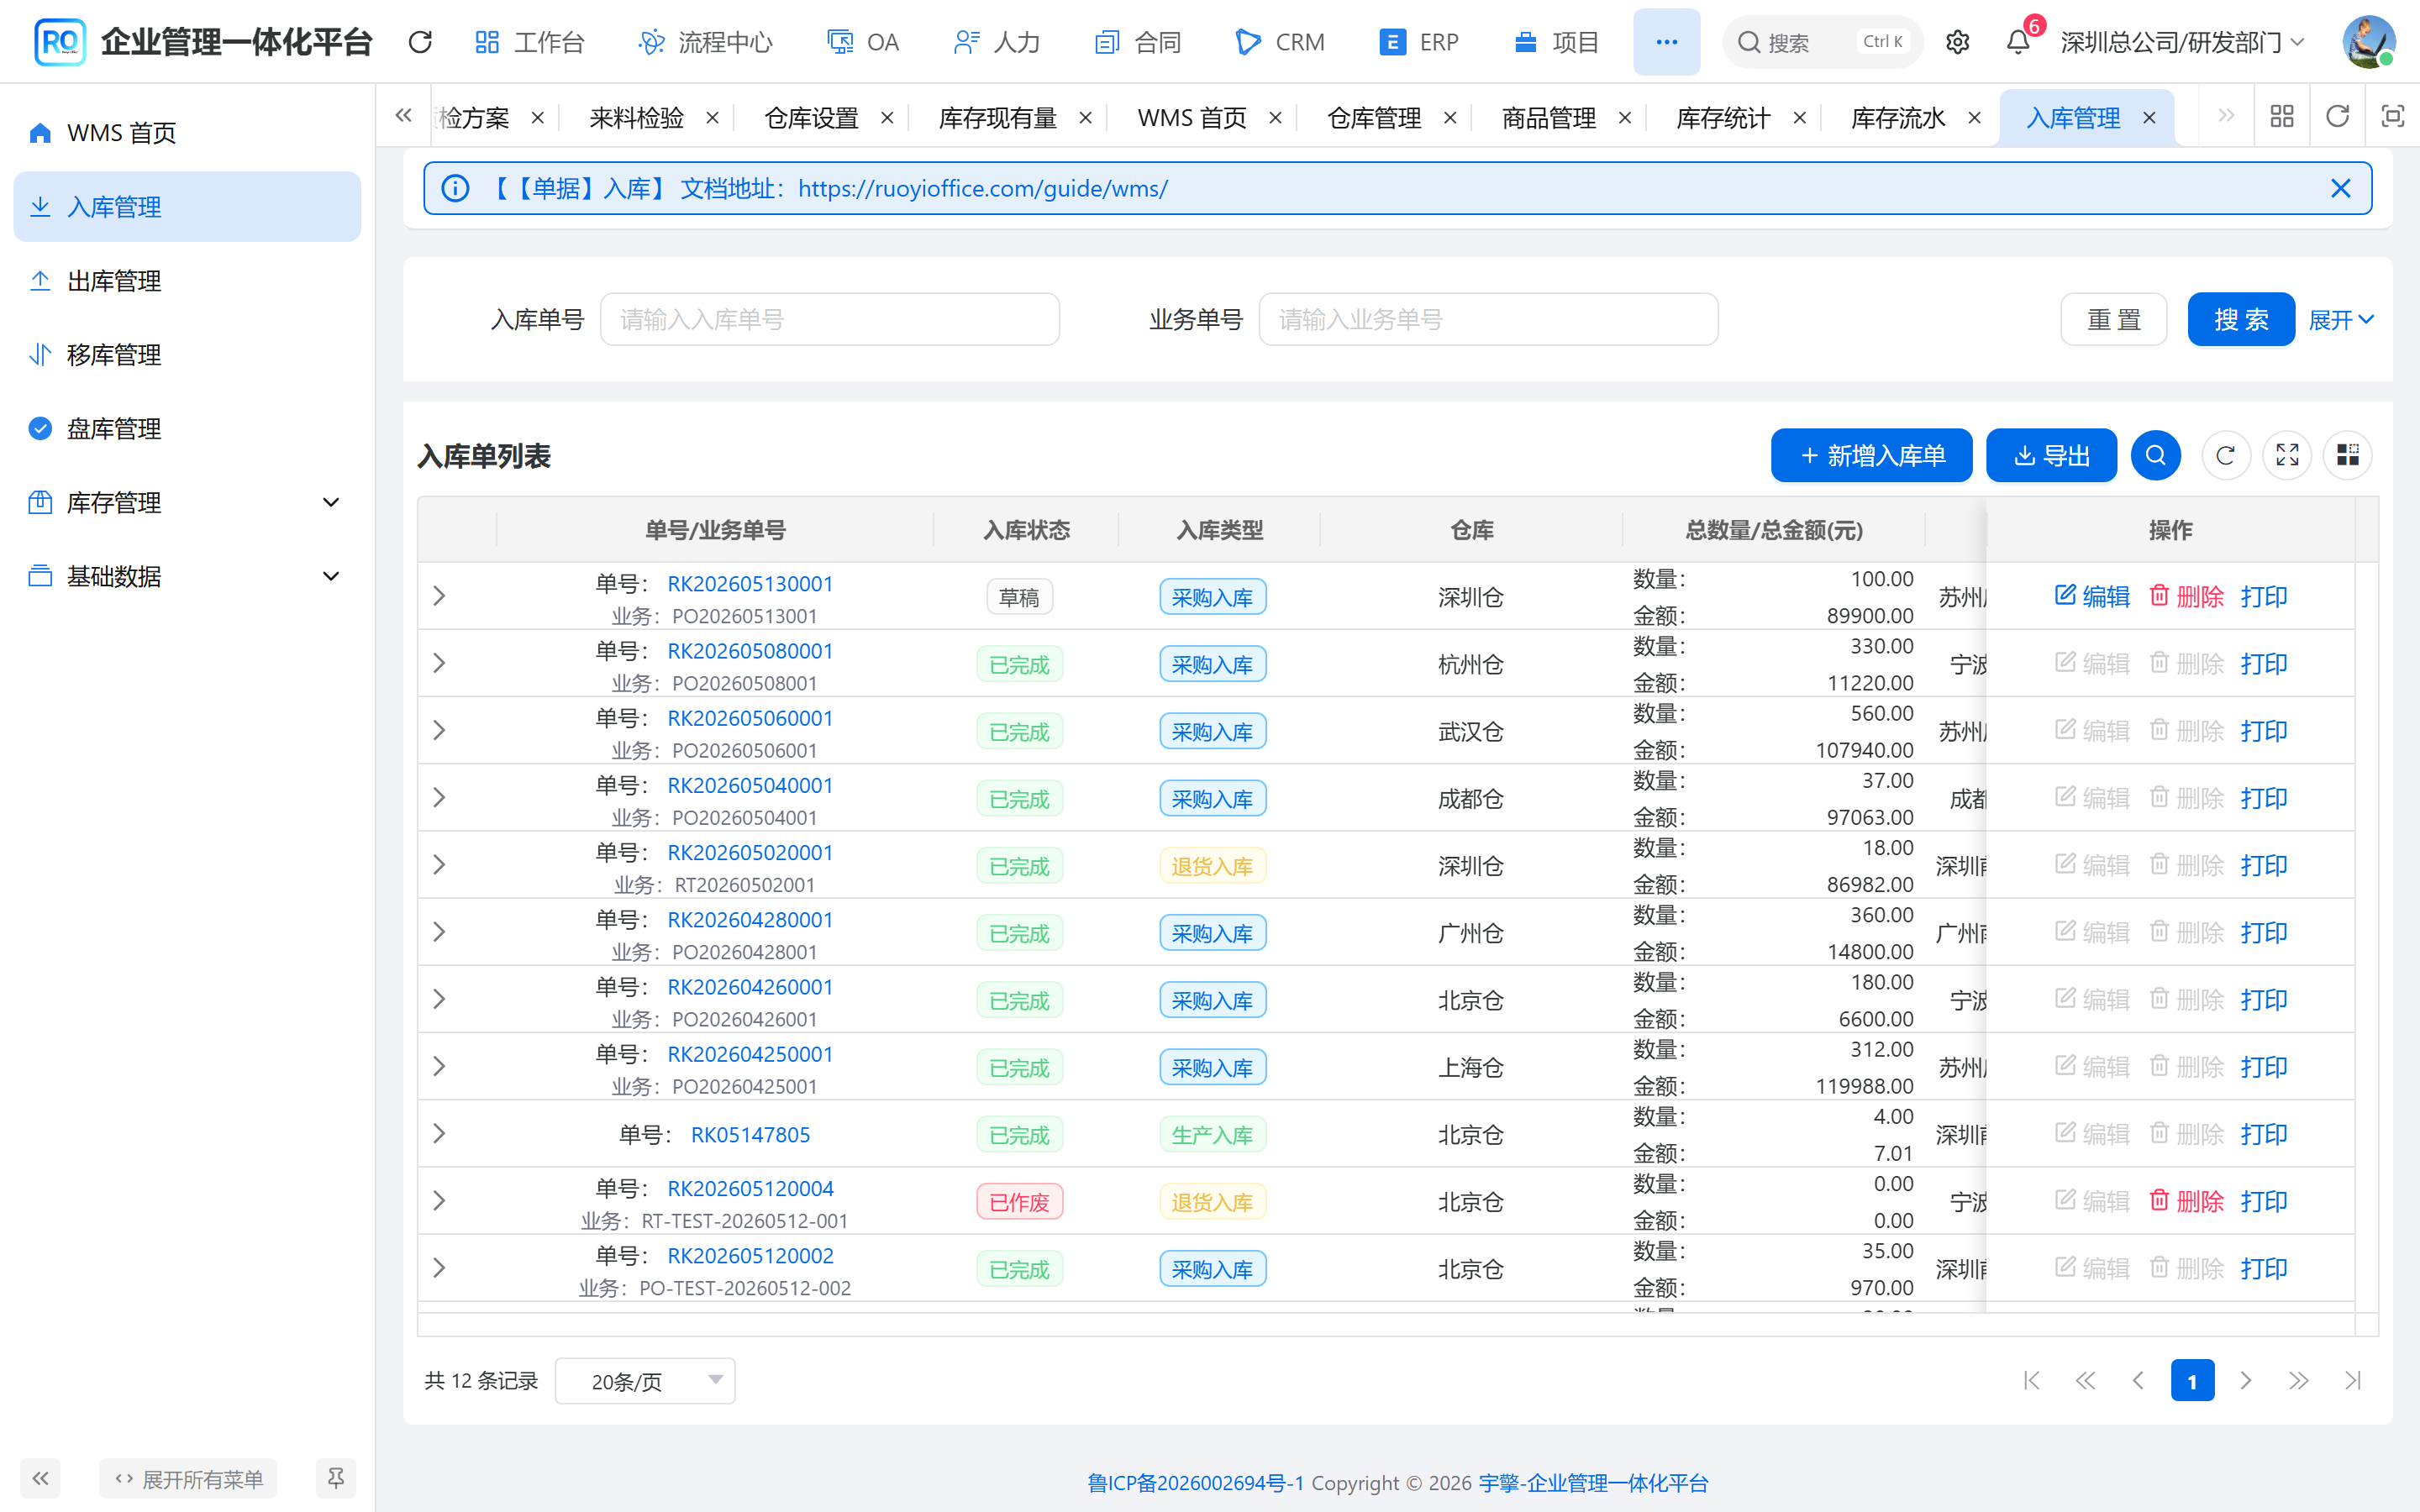Viewport: 2420px width, 1512px height.
Task: Focus the 业务单号 input field
Action: (1488, 320)
